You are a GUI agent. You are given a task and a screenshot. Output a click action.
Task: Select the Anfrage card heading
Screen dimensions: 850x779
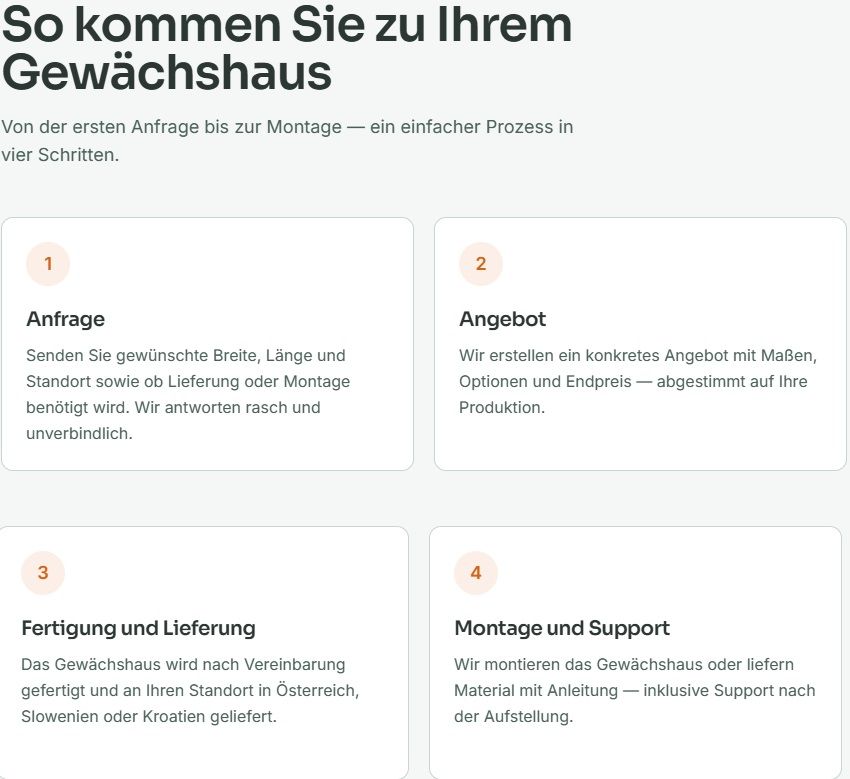pos(66,319)
